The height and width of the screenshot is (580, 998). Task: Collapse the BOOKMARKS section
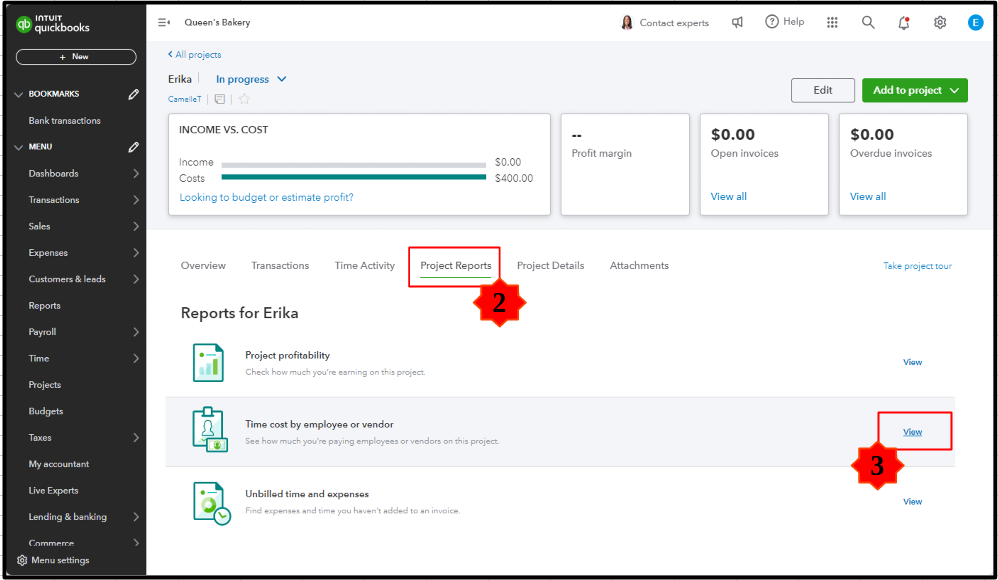click(x=18, y=94)
